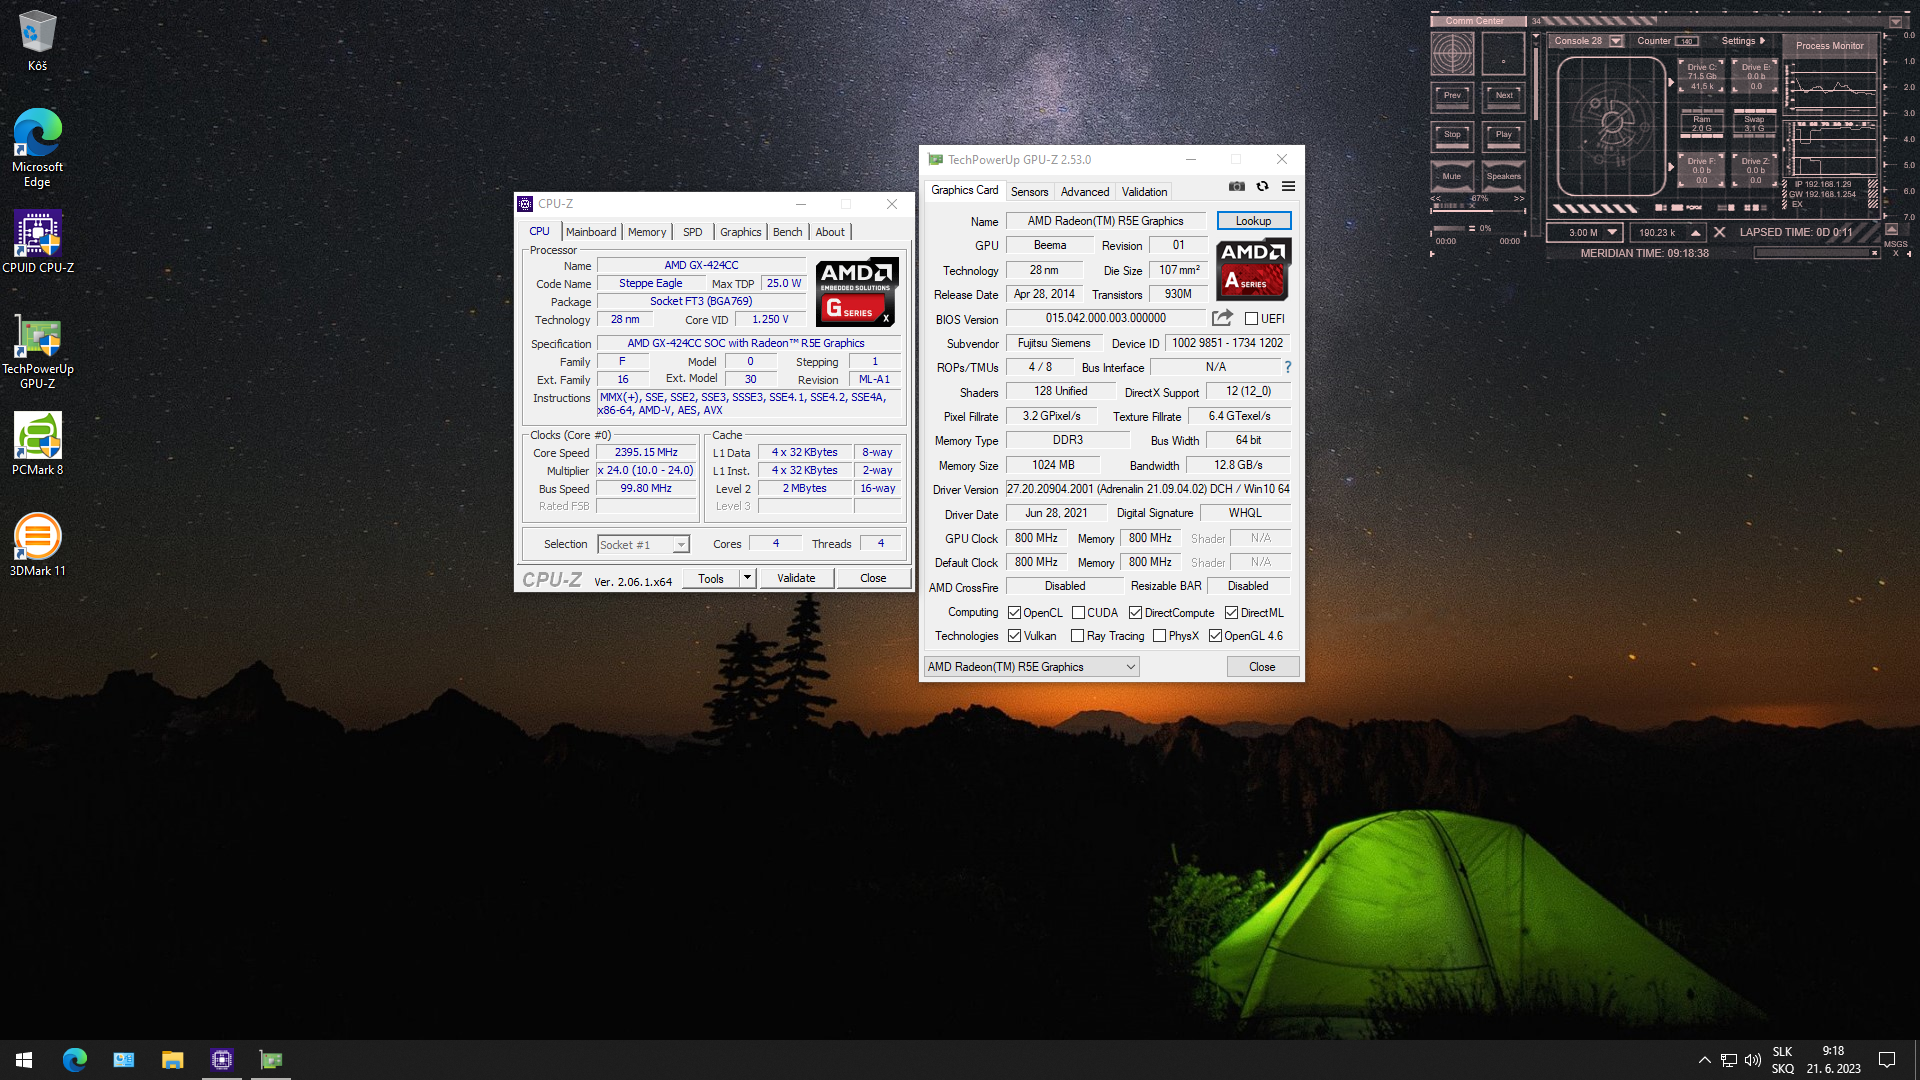Click the radar target icon in Comm Center
Screen dimensions: 1920x1080
click(1452, 53)
